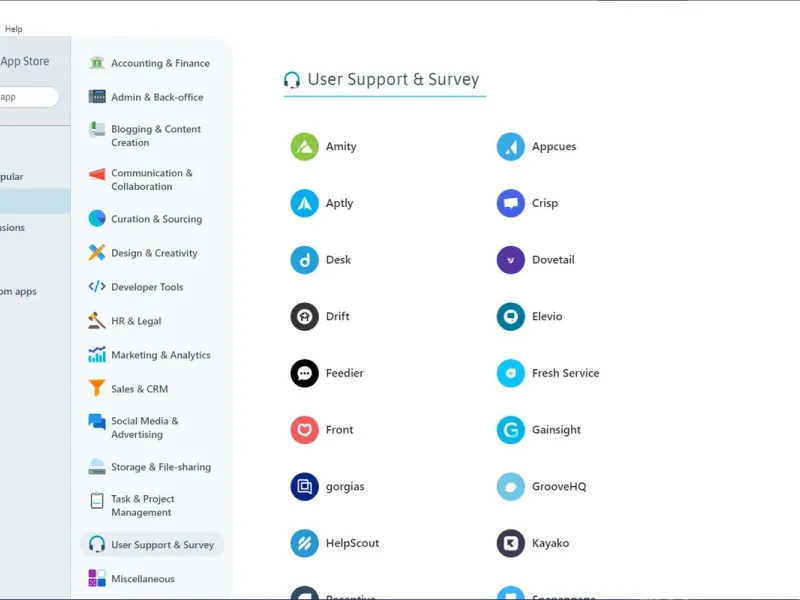The width and height of the screenshot is (800, 600).
Task: Choose the Desk app icon
Action: pyautogui.click(x=305, y=260)
